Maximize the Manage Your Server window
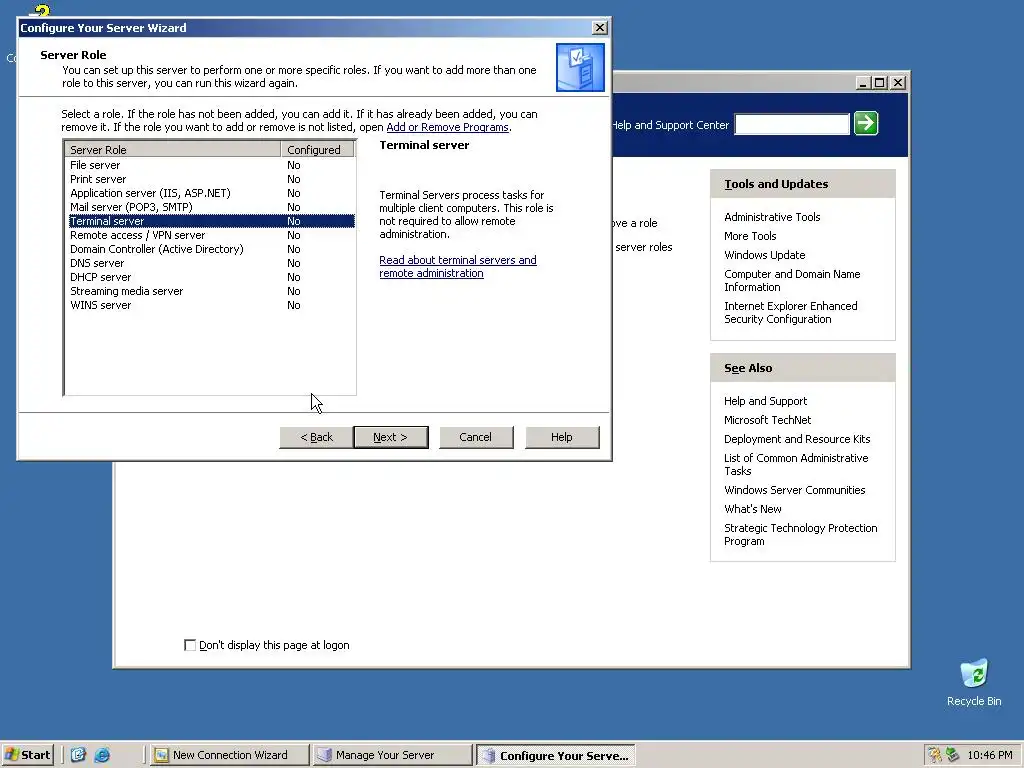This screenshot has height=768, width=1024. click(x=880, y=83)
